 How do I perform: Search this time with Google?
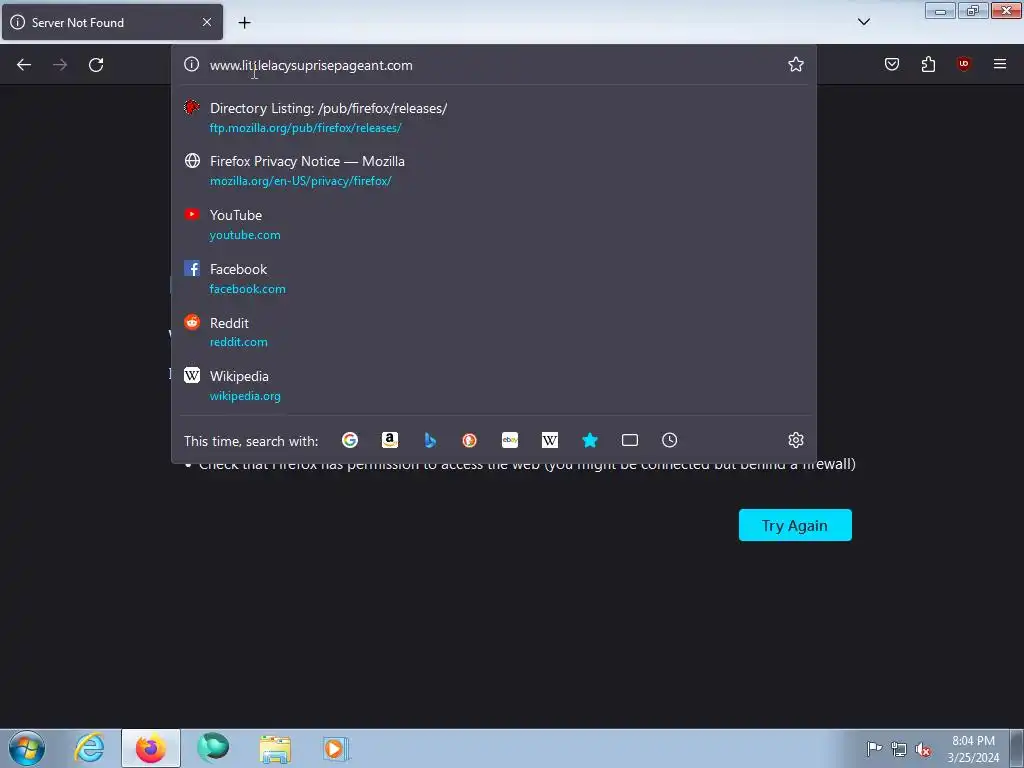[x=350, y=440]
